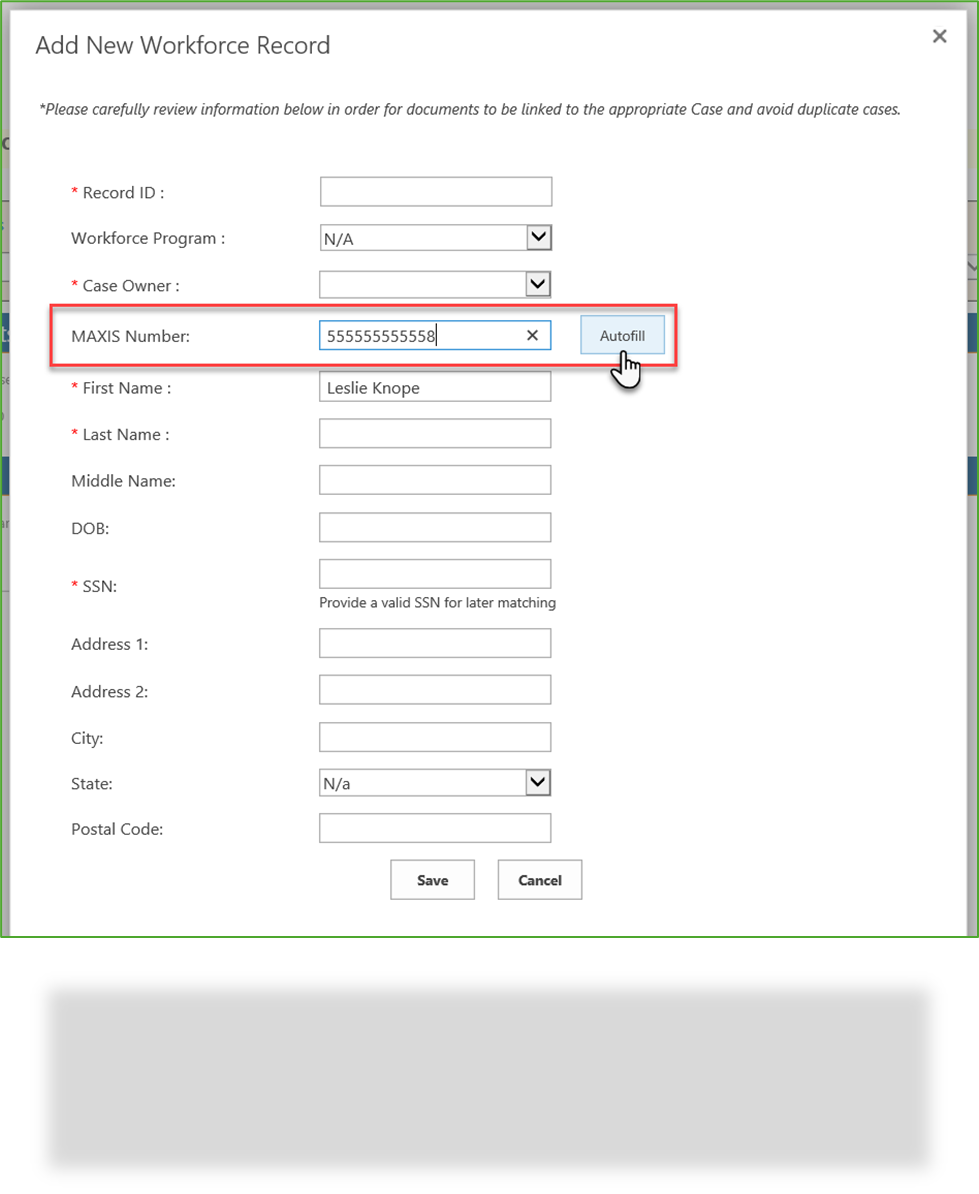
Task: Clear the MAXIS Number field using the X icon
Action: click(x=532, y=335)
